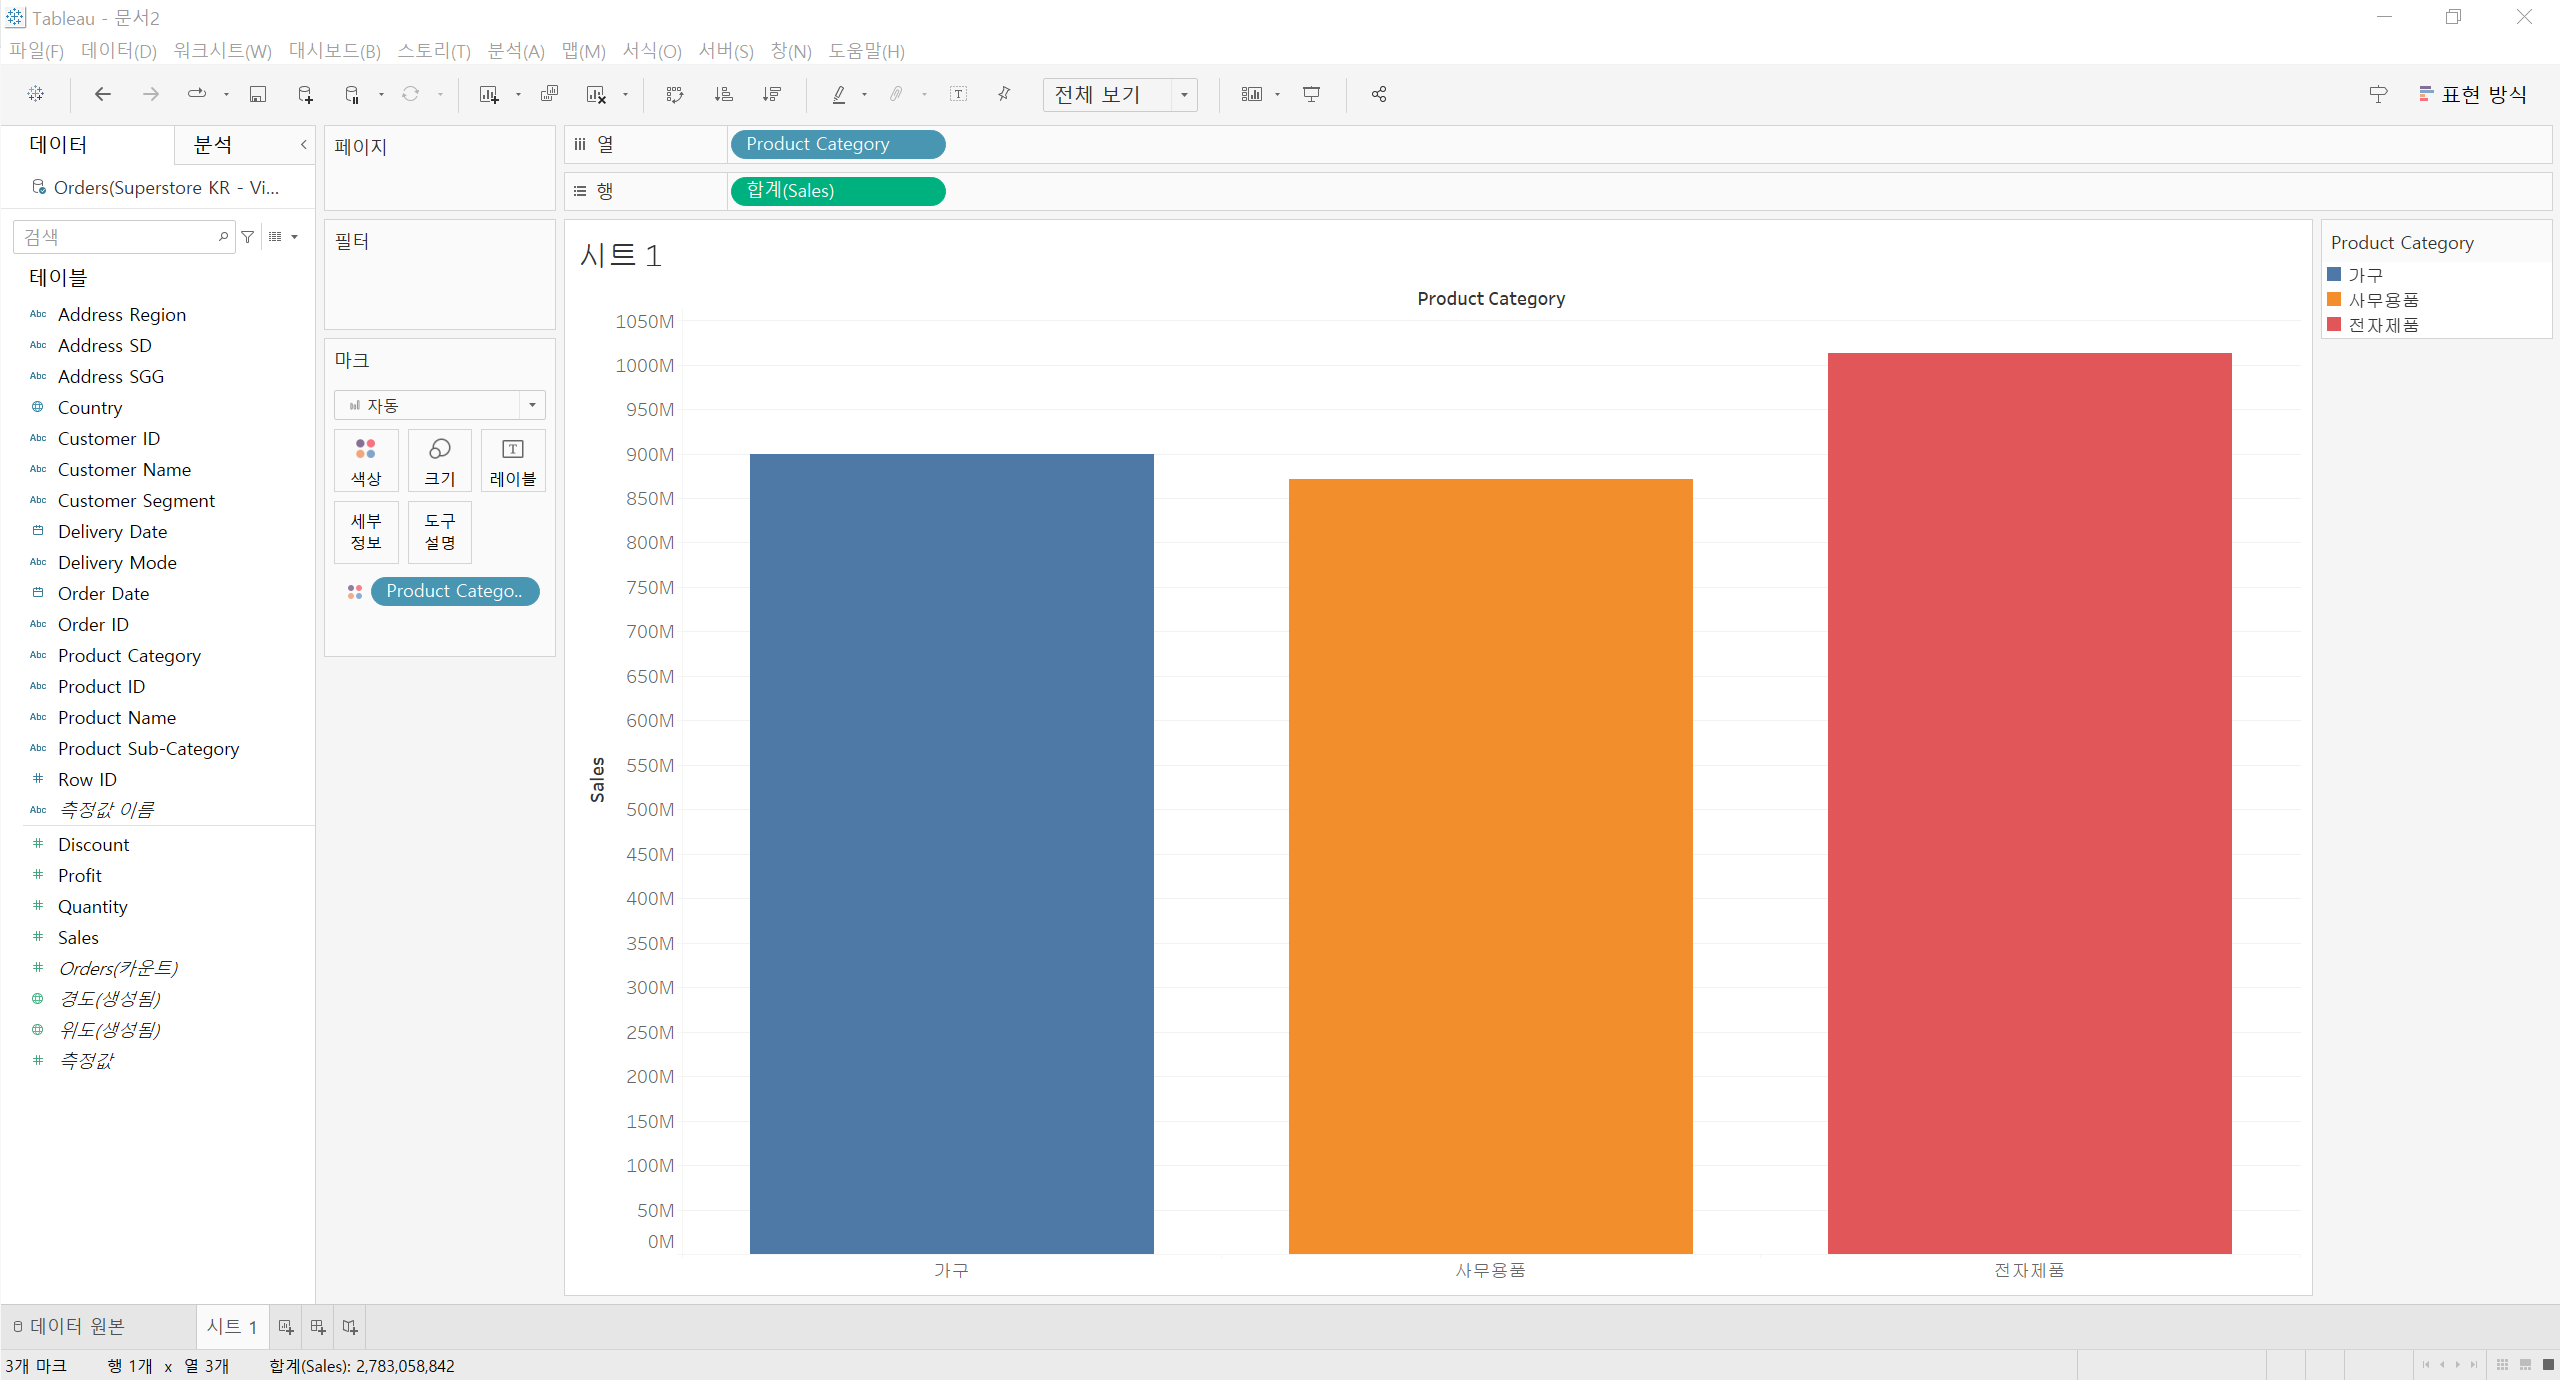Viewport: 2560px width, 1380px height.
Task: Click the 데이터 원본 tab button
Action: point(69,1326)
